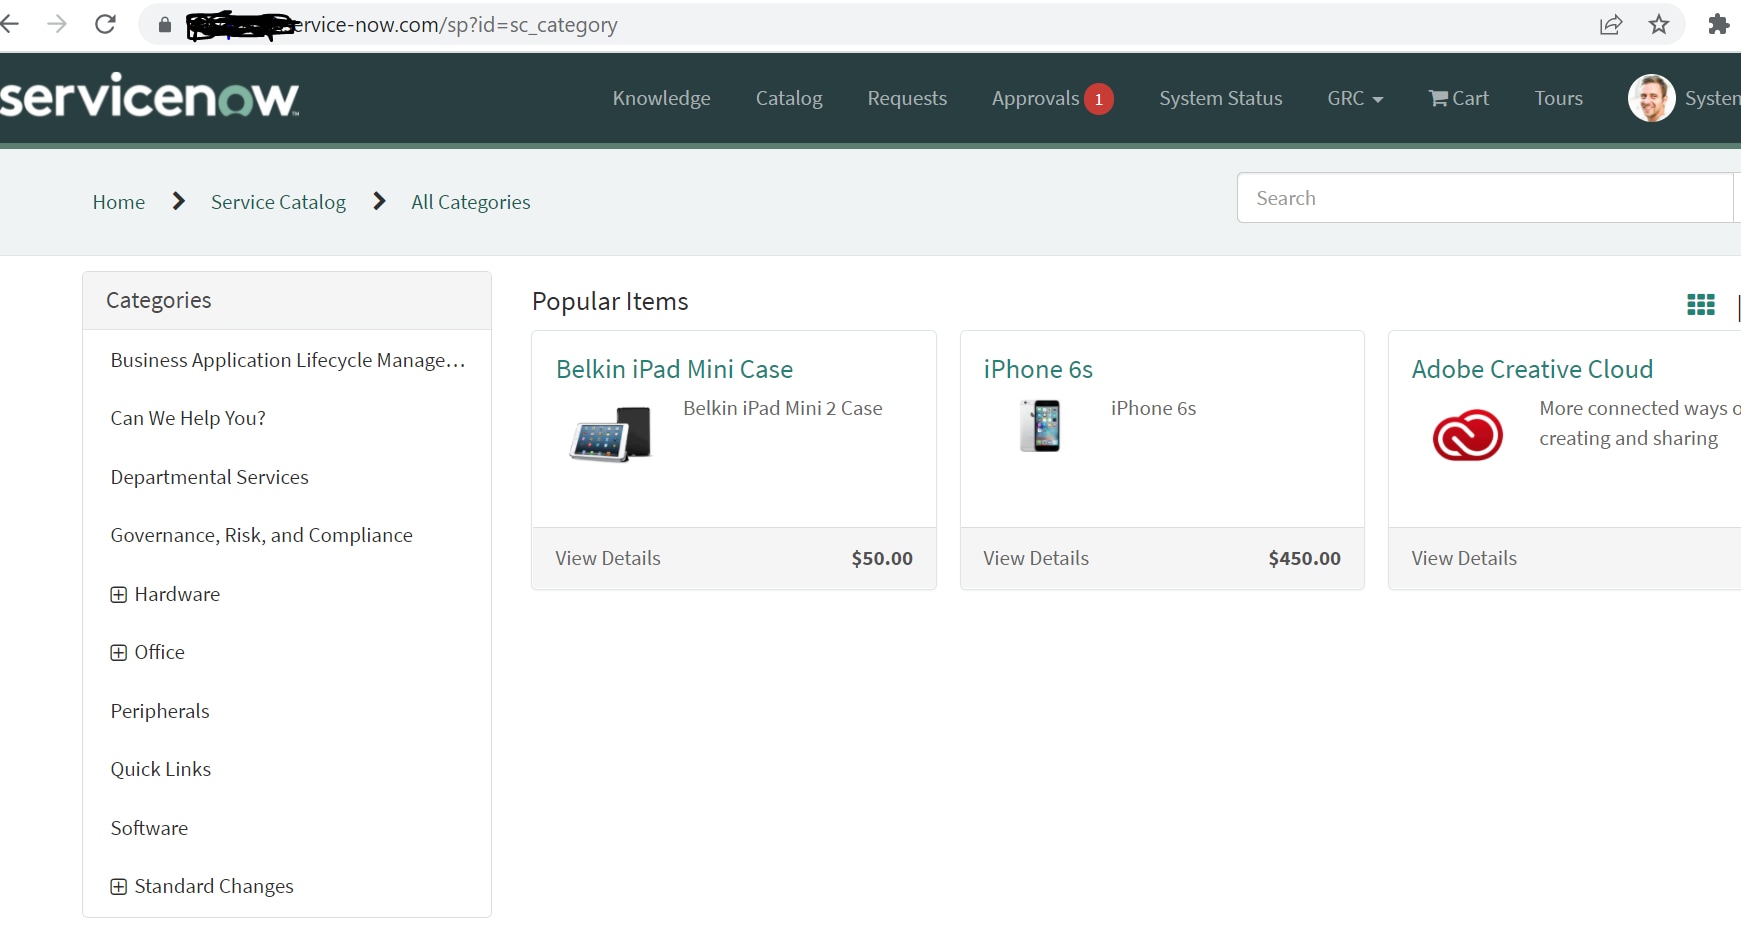The width and height of the screenshot is (1741, 931).
Task: Open the iPhone 6s title link
Action: [x=1038, y=369]
